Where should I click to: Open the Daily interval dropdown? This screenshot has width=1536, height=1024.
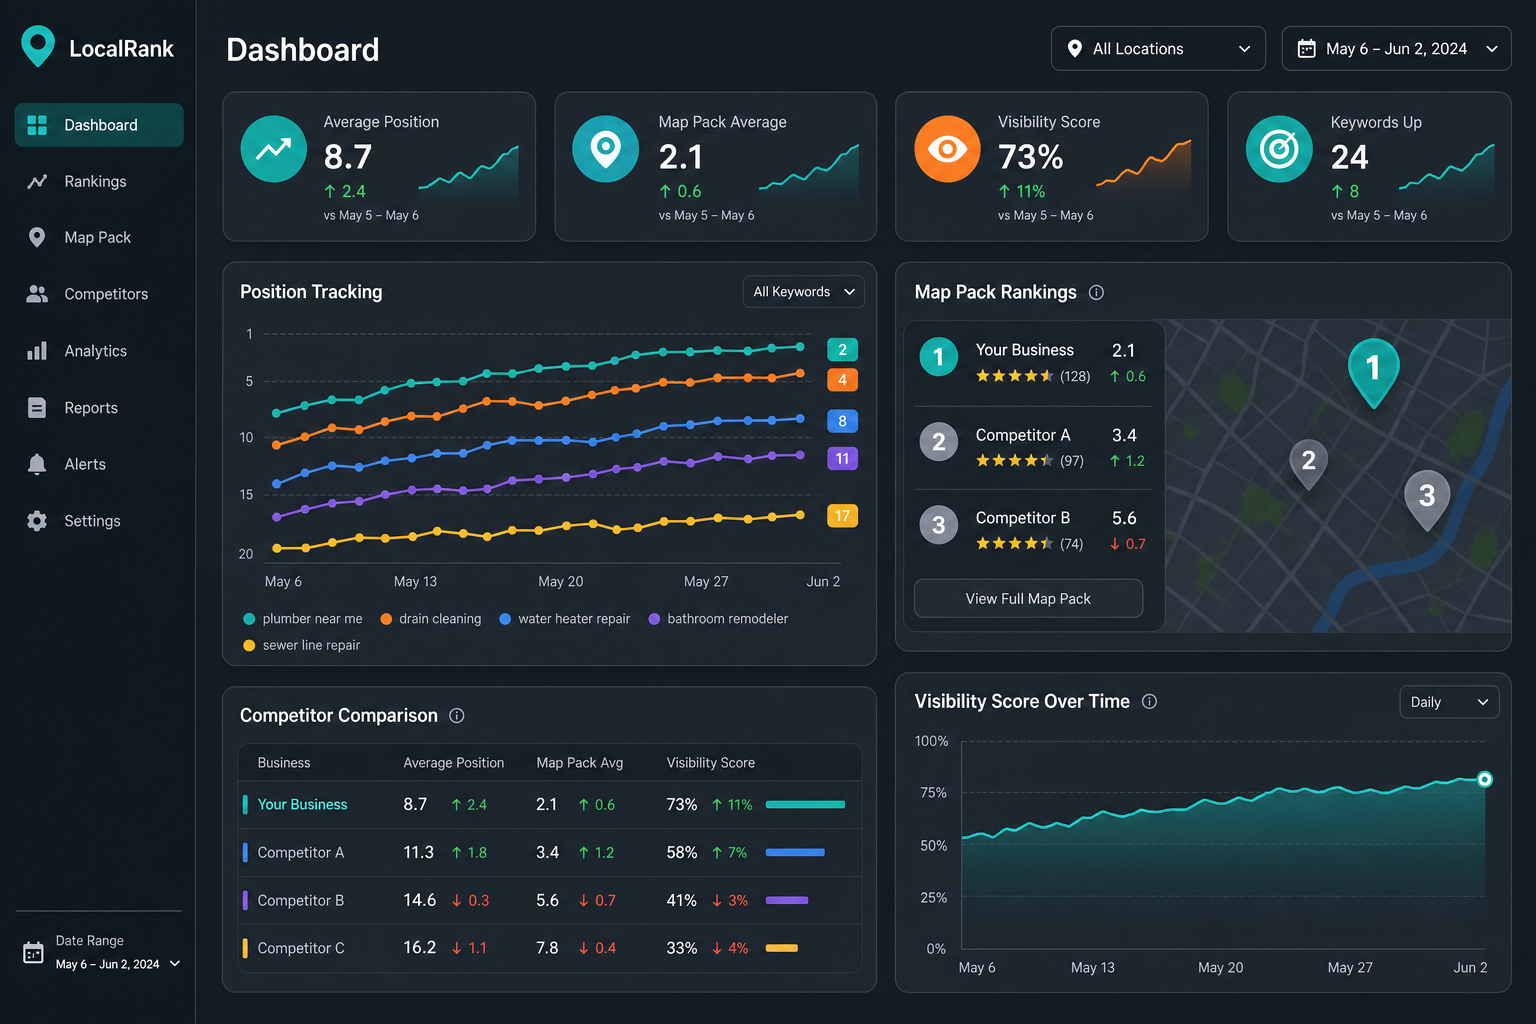[1449, 702]
